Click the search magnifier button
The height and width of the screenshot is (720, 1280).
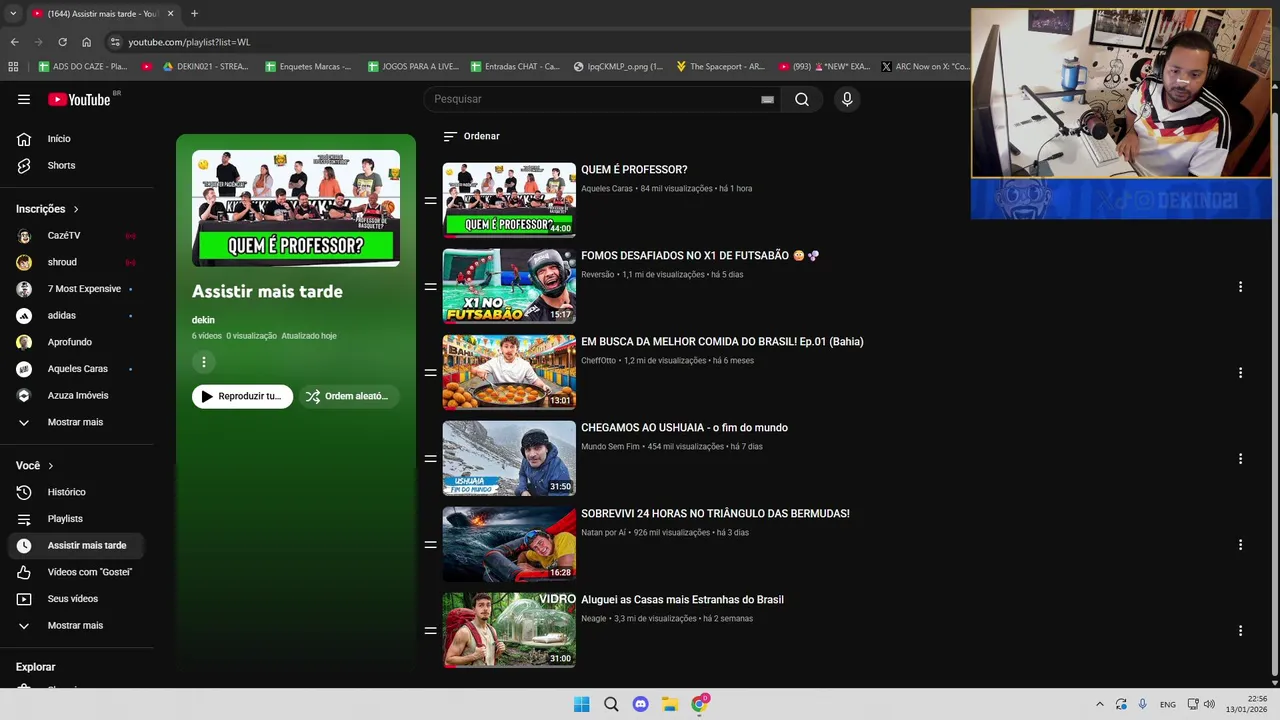coord(802,99)
